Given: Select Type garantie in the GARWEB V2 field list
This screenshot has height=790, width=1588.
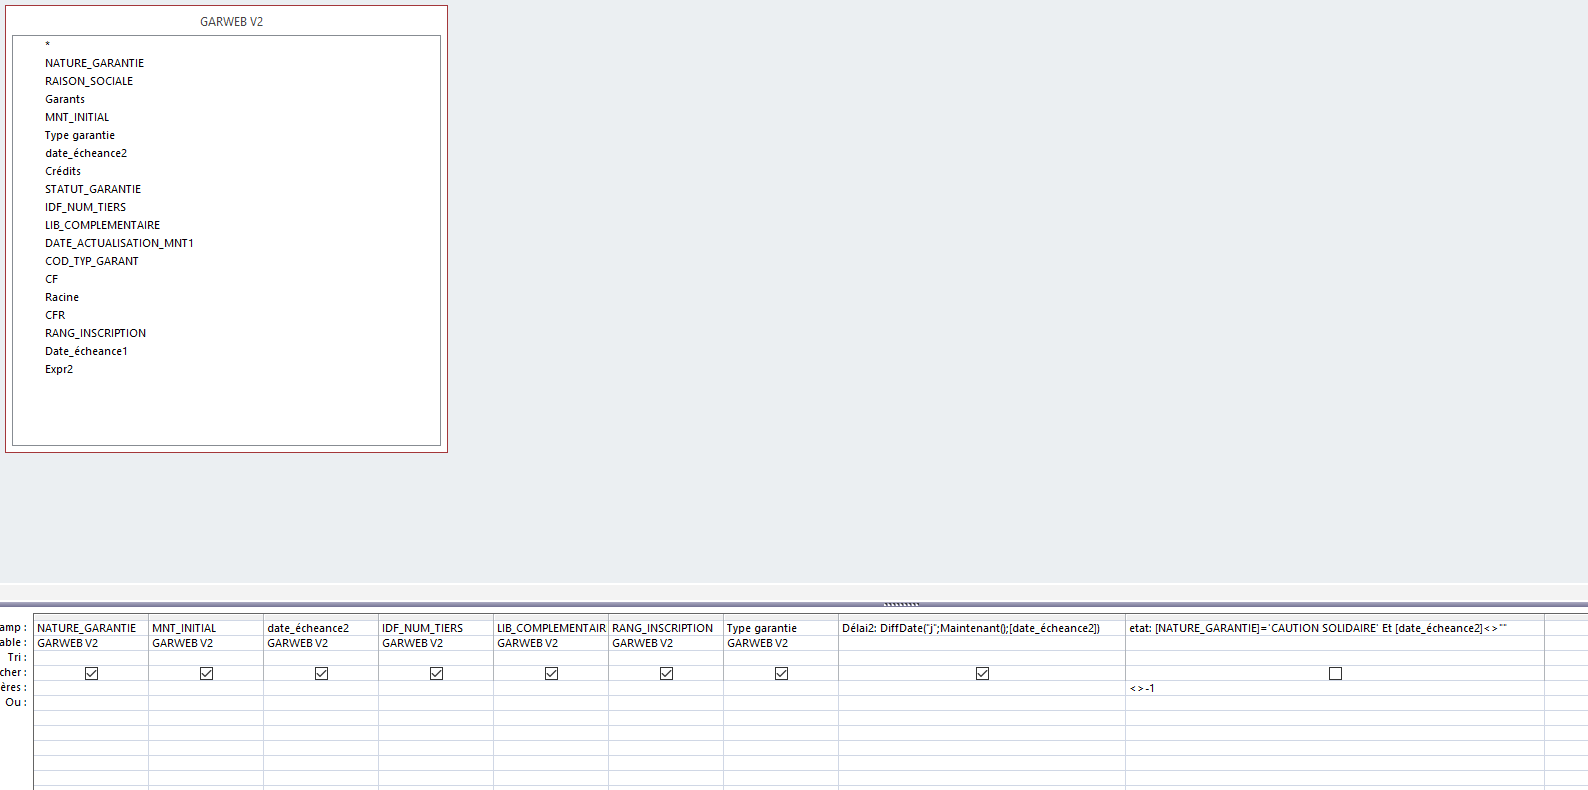Looking at the screenshot, I should (x=80, y=135).
